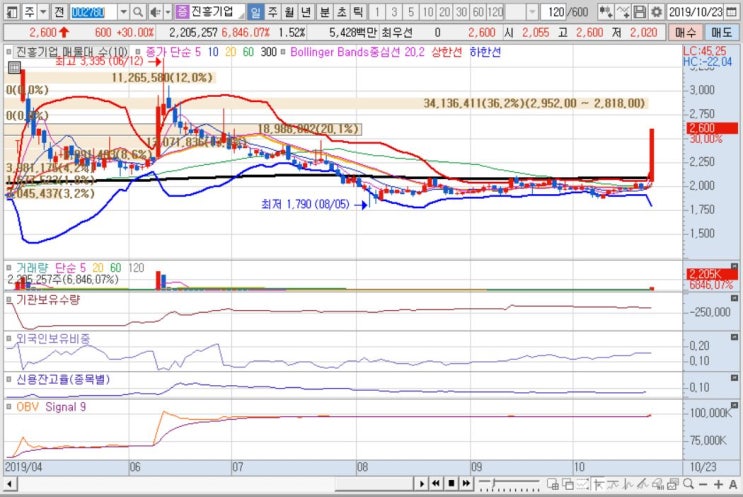The height and width of the screenshot is (497, 743).
Task: Select the 년 yearly period tab
Action: (306, 11)
